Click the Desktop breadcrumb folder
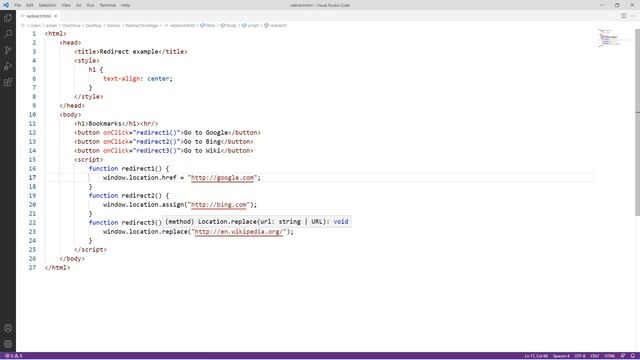This screenshot has height=360, width=640. [93, 25]
